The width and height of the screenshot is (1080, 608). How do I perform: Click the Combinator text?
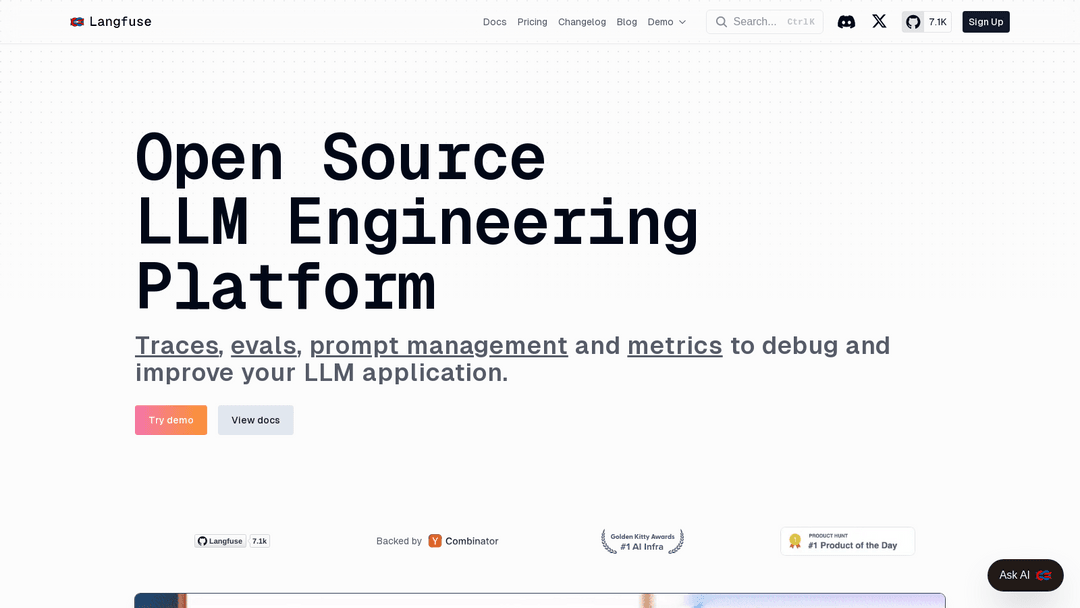tap(472, 541)
